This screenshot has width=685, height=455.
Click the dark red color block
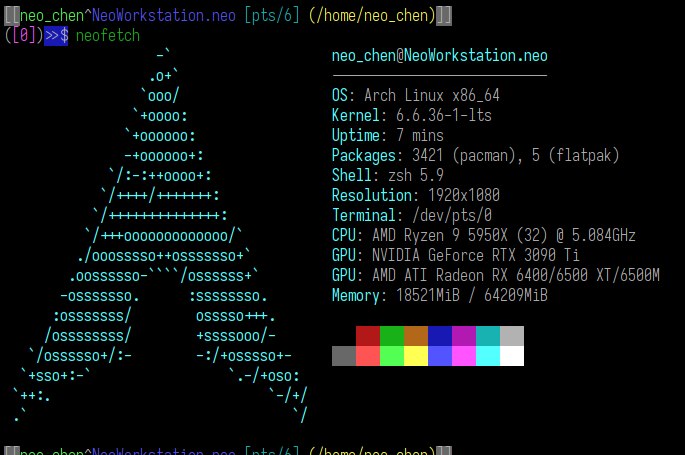(x=368, y=336)
